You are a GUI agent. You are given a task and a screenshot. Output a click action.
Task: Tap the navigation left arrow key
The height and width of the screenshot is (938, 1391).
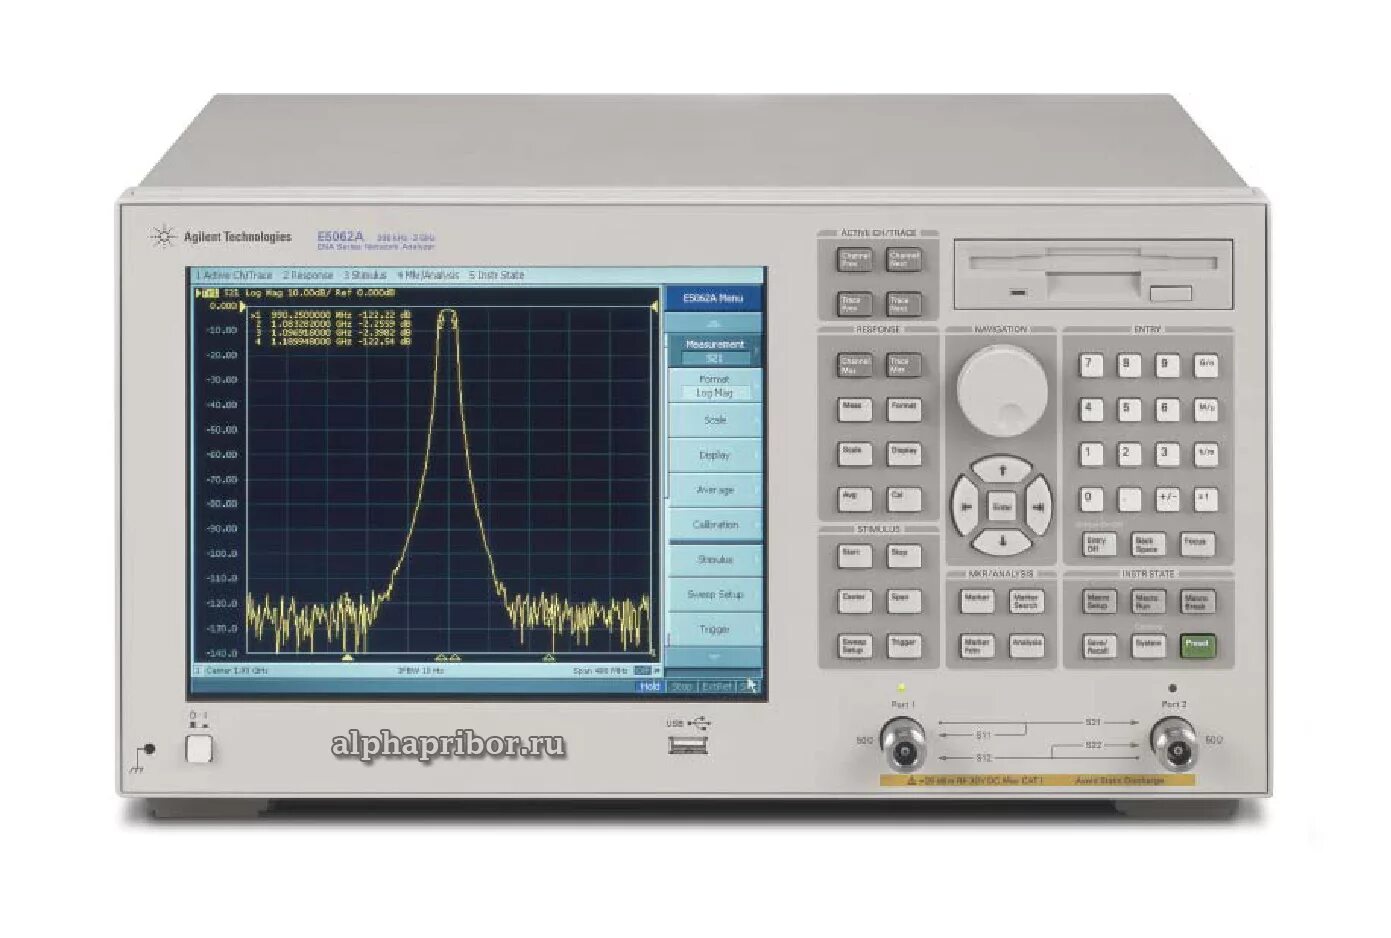pyautogui.click(x=966, y=506)
